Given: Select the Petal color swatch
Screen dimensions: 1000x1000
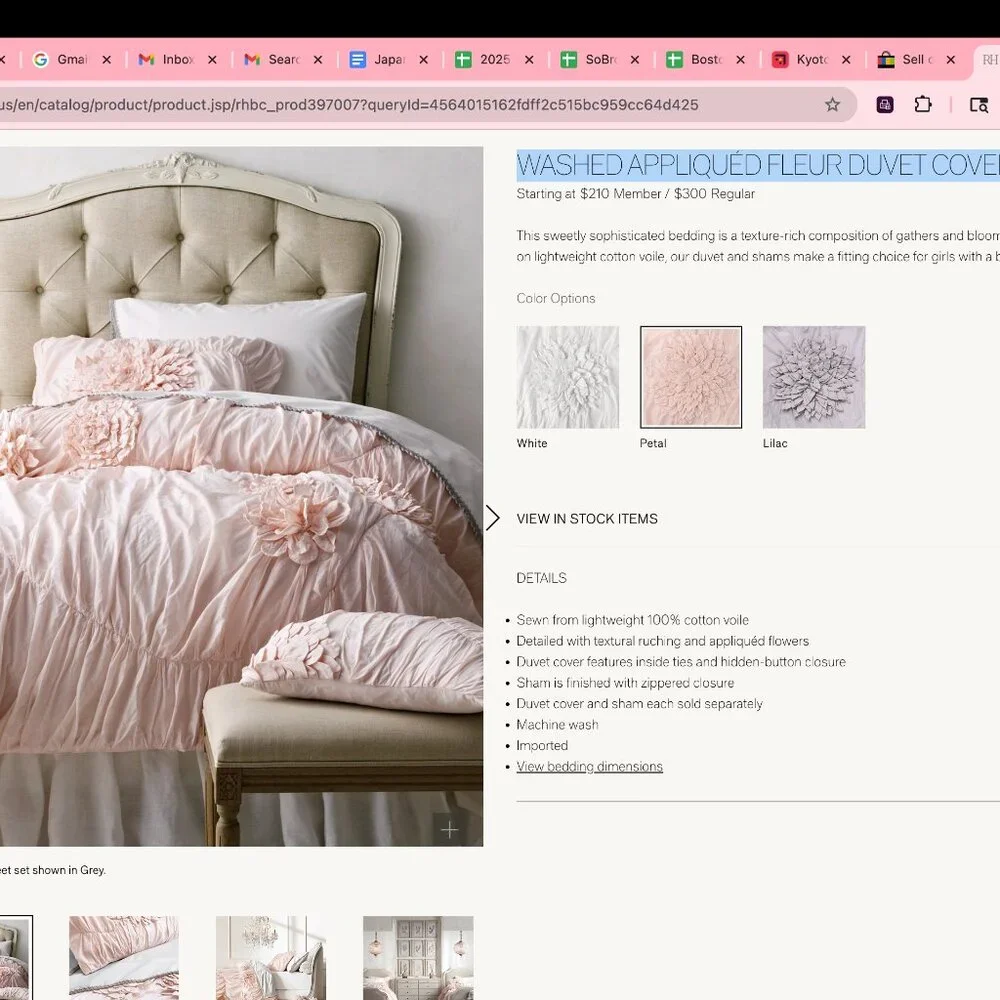Looking at the screenshot, I should click(x=691, y=377).
